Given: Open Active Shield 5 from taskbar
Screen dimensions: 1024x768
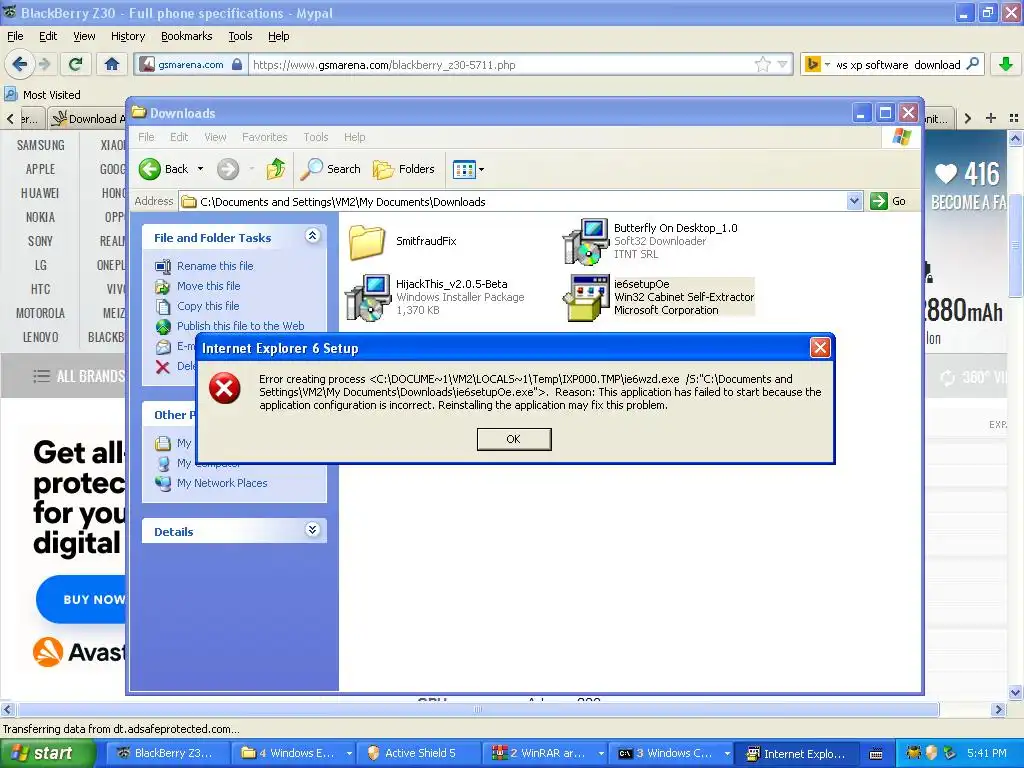Looking at the screenshot, I should click(x=418, y=753).
